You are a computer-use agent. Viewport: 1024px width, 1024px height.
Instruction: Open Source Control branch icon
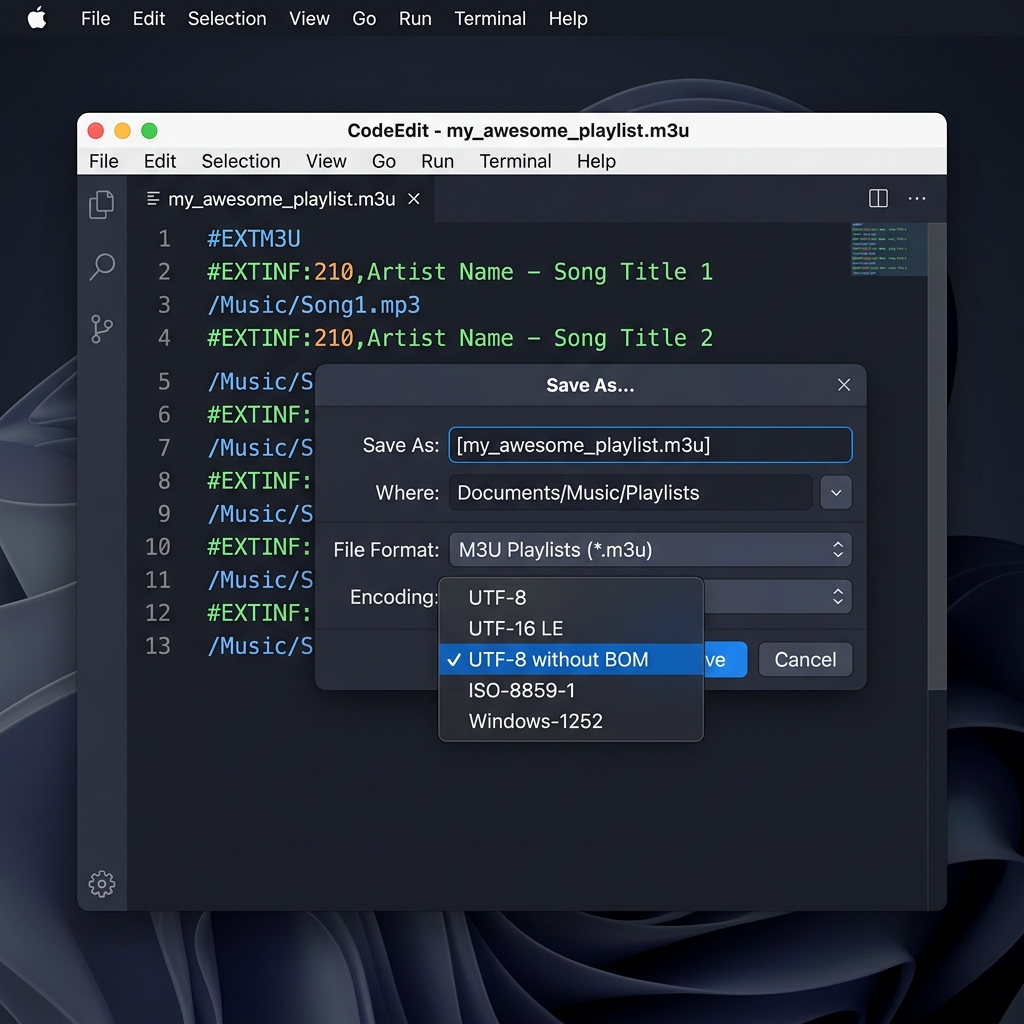coord(102,329)
